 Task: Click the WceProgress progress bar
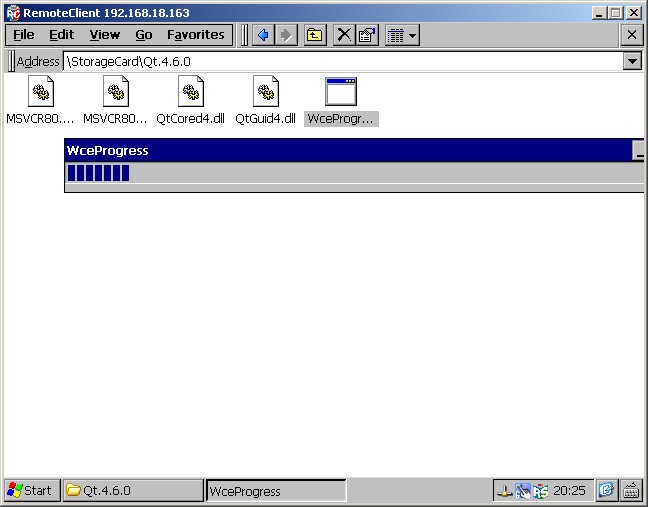click(x=355, y=173)
